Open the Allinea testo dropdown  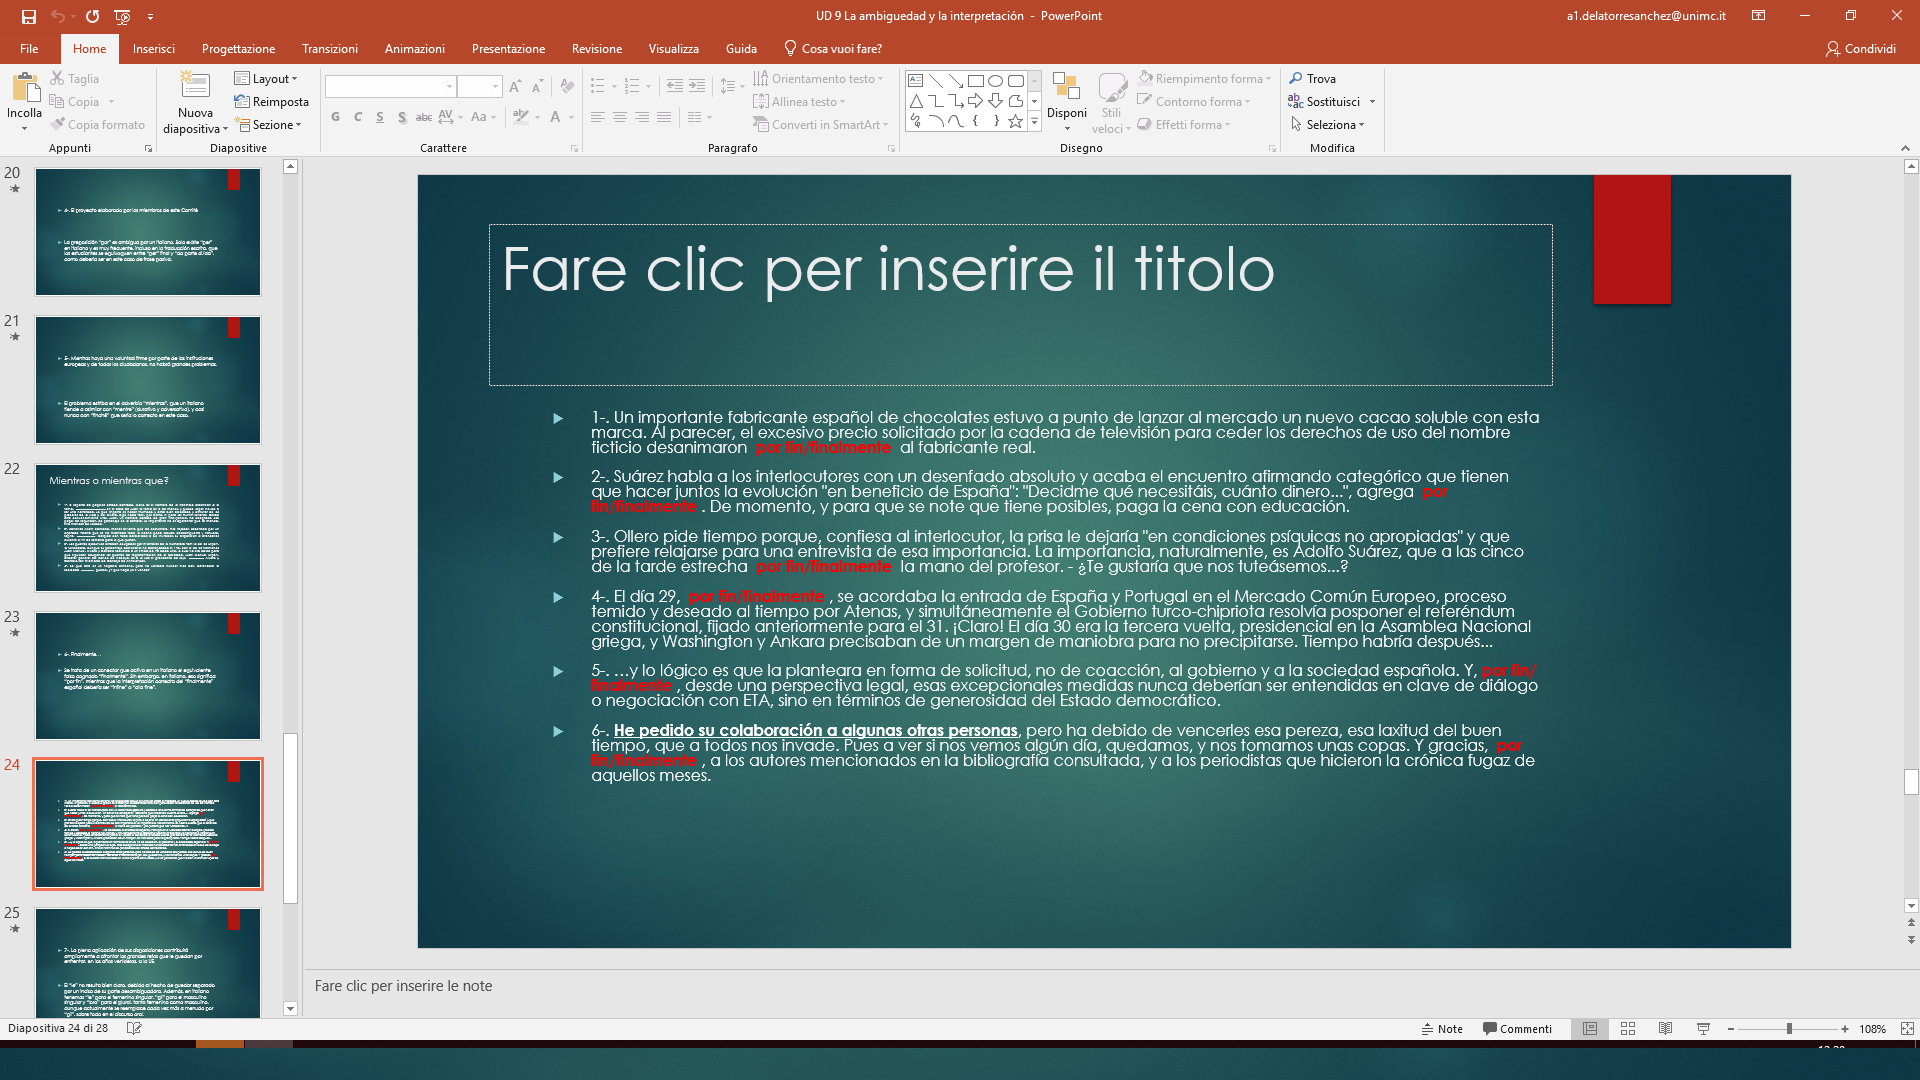(799, 102)
